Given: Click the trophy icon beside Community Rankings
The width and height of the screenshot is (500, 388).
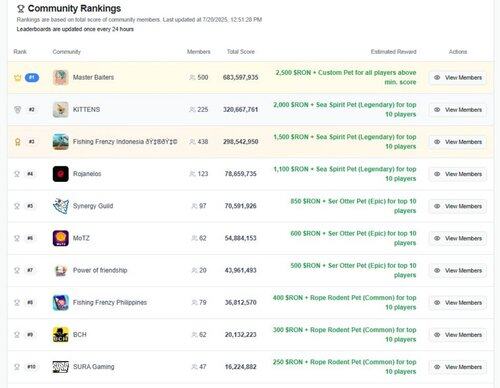Looking at the screenshot, I should (x=21, y=9).
